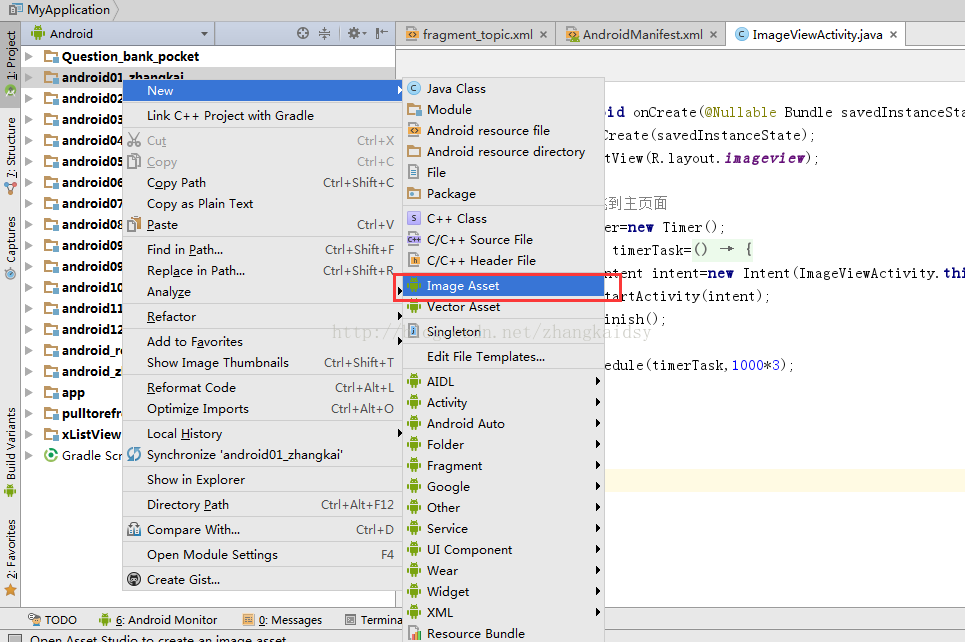Select Show in Explorer menu entry
This screenshot has height=642, width=965.
pyautogui.click(x=263, y=479)
